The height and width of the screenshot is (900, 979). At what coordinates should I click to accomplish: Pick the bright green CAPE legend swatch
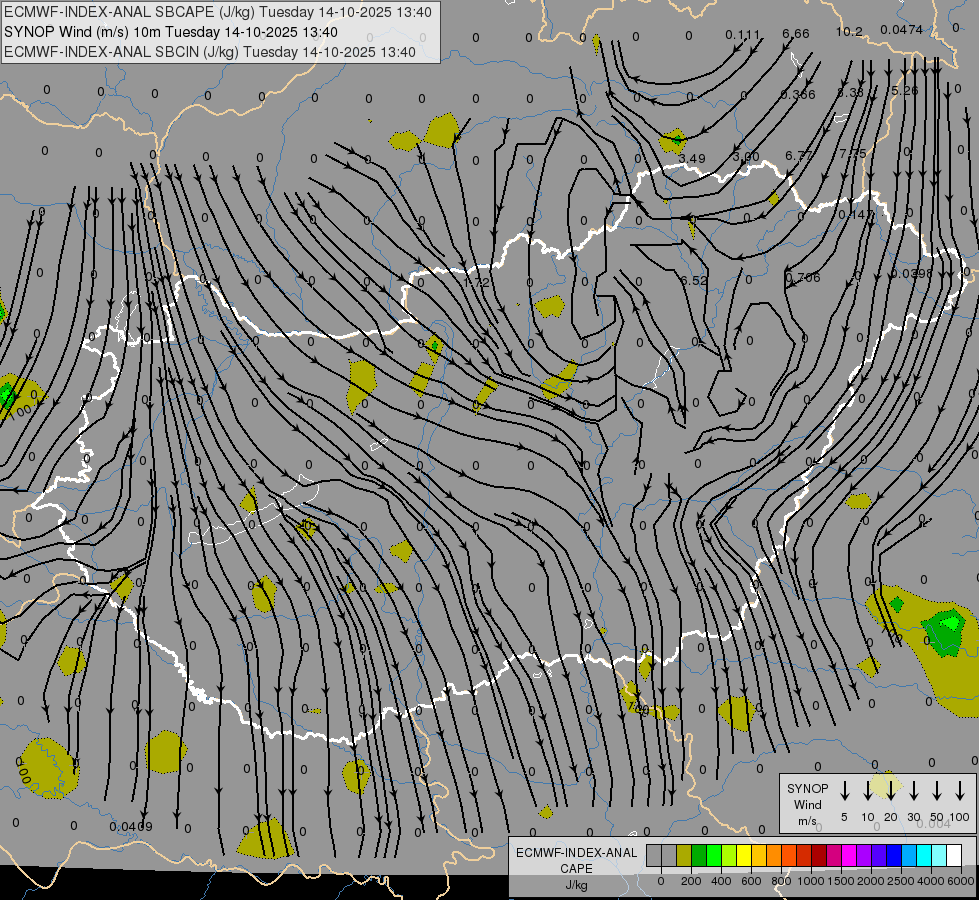[714, 856]
